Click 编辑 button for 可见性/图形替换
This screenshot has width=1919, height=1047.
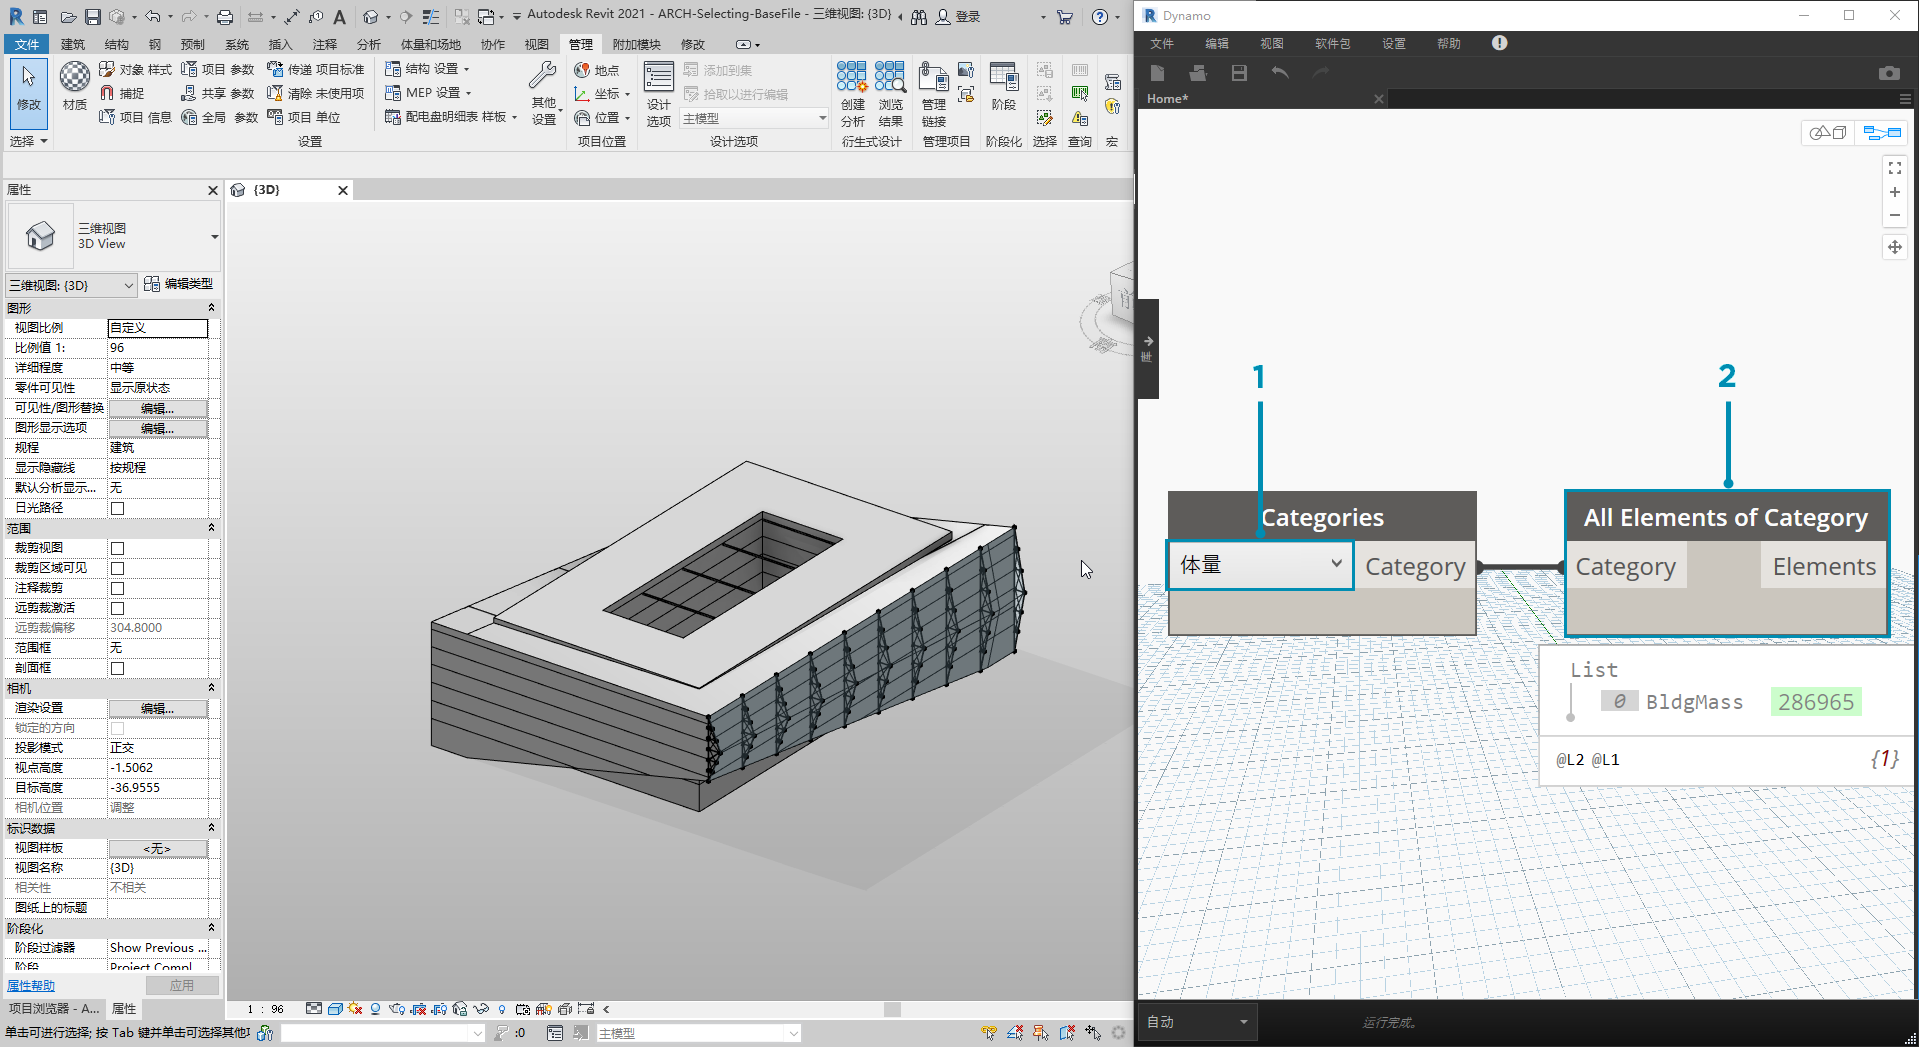pos(158,408)
